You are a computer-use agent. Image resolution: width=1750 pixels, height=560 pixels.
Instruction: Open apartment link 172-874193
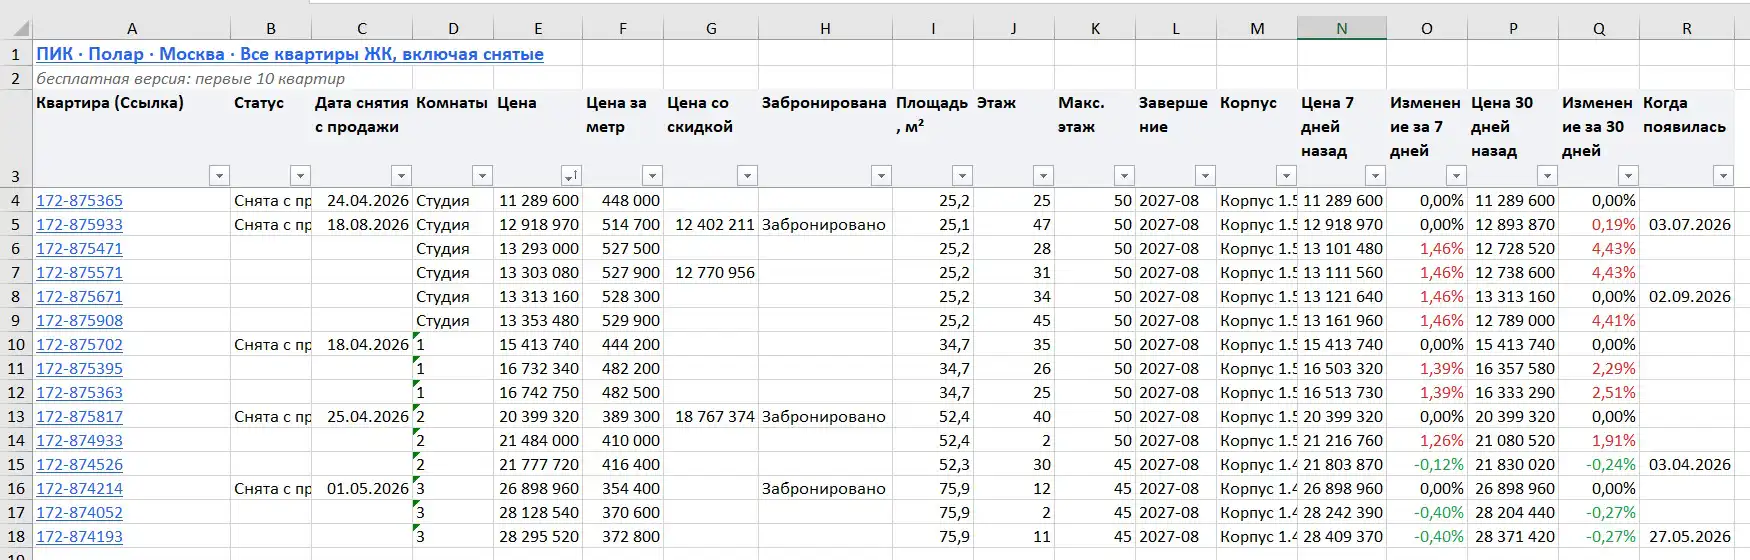79,536
